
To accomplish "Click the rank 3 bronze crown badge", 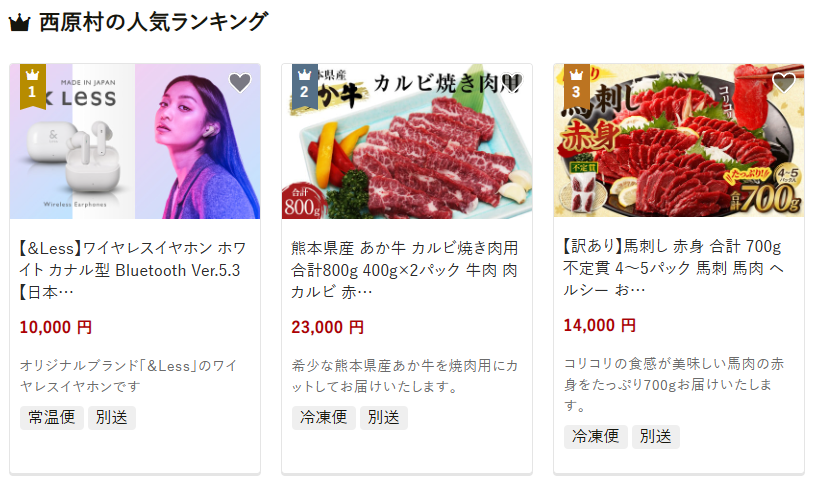I will [x=577, y=86].
